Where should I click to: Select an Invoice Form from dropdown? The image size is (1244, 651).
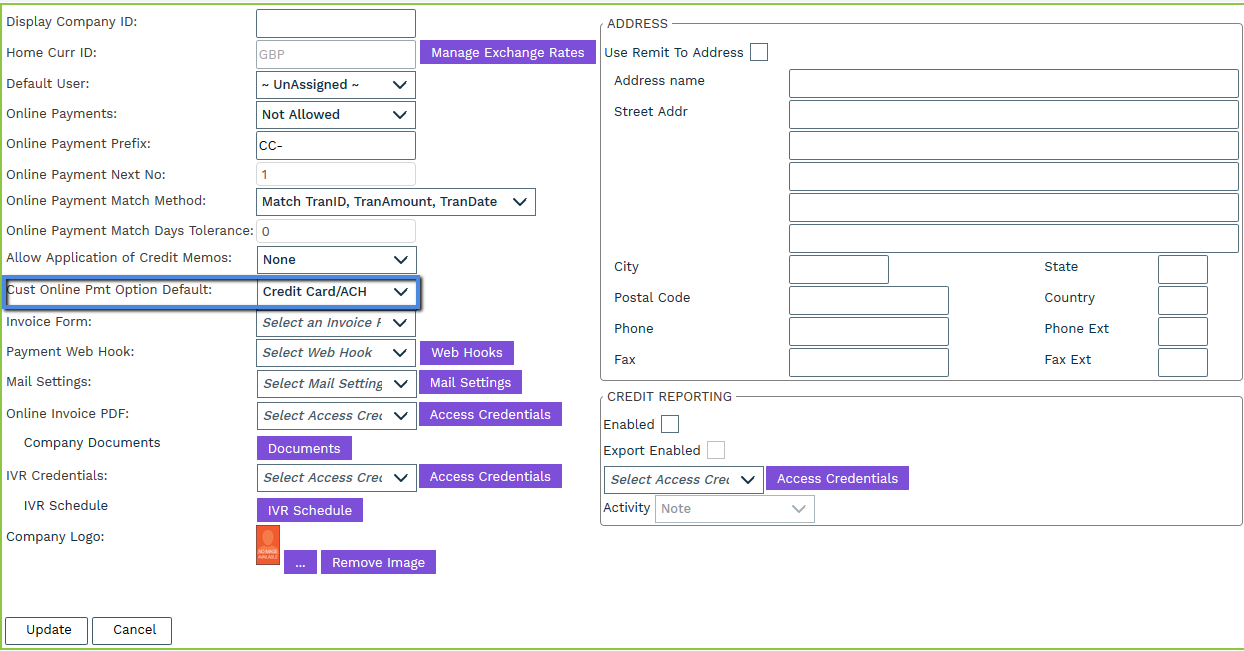336,323
